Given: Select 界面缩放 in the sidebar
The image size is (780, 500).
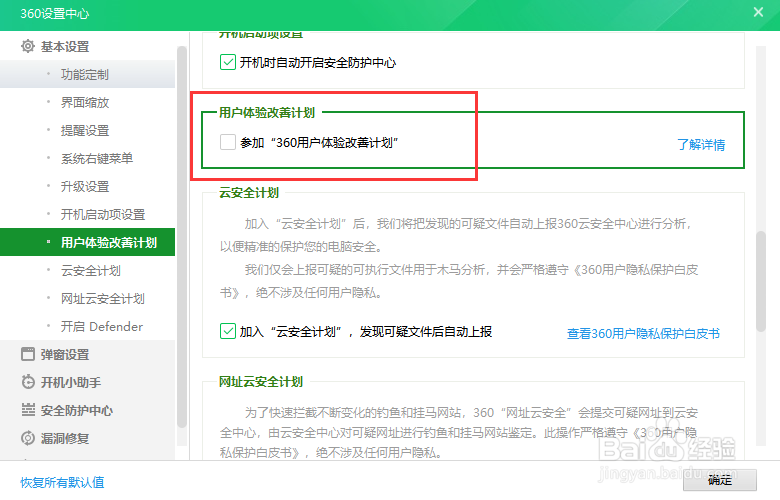Looking at the screenshot, I should pos(88,102).
